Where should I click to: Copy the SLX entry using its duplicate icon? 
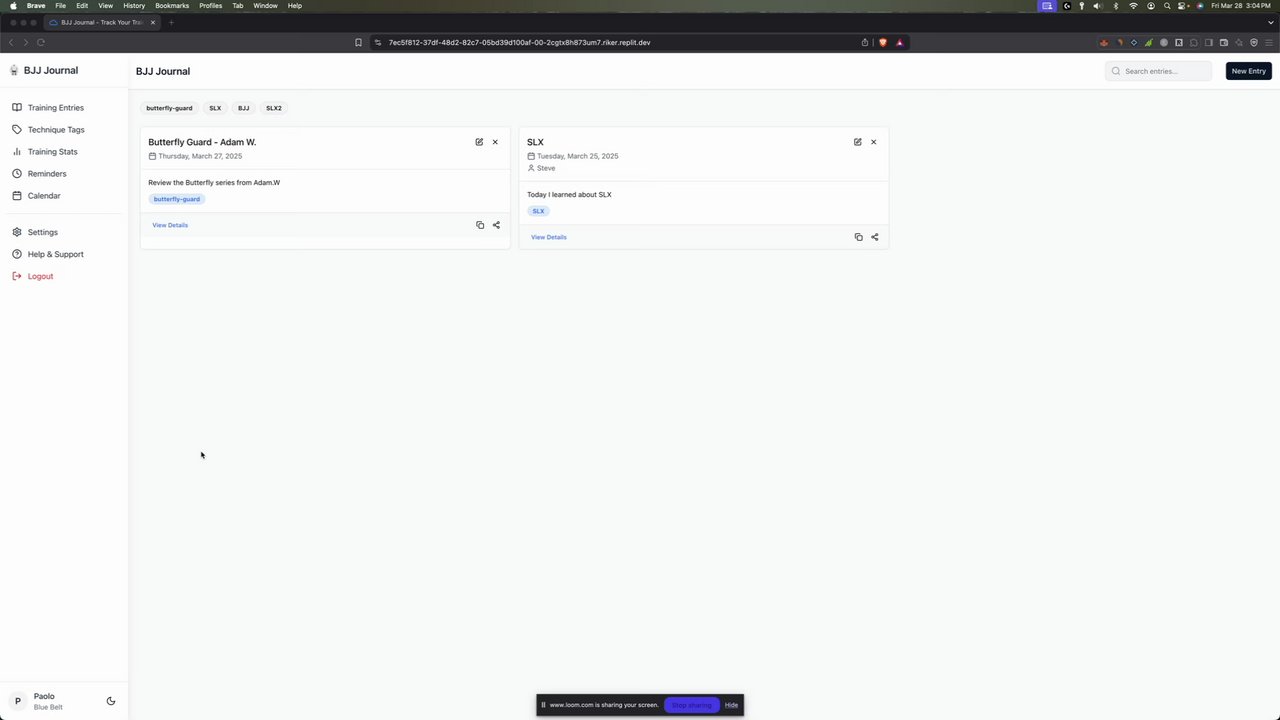(858, 237)
